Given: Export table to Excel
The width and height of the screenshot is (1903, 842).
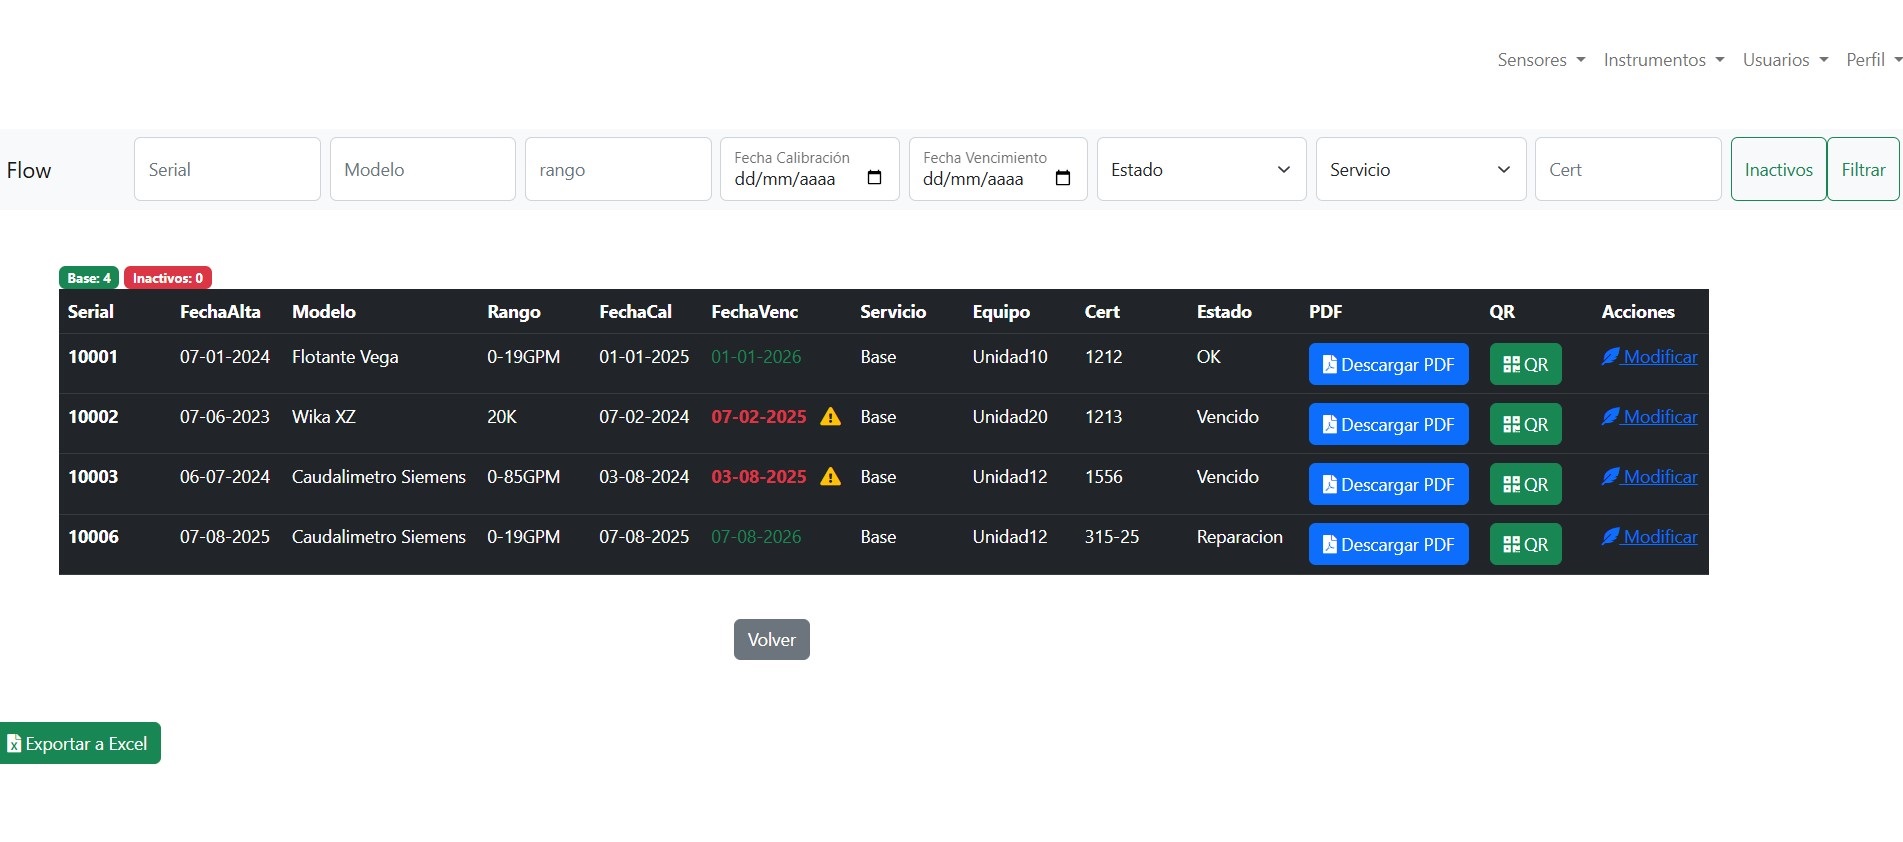Looking at the screenshot, I should coord(79,743).
